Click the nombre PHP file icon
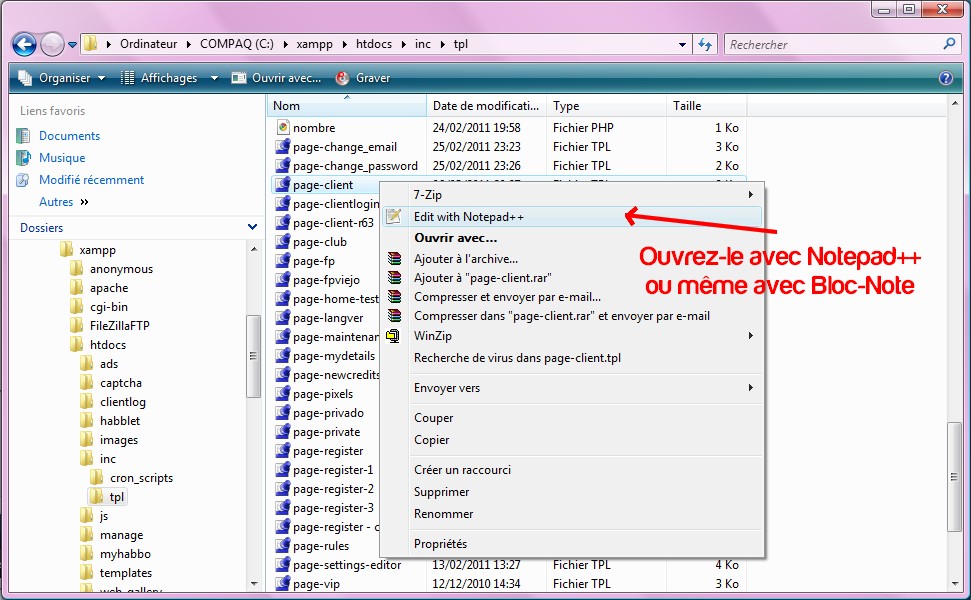Viewport: 971px width, 600px height. click(x=283, y=128)
